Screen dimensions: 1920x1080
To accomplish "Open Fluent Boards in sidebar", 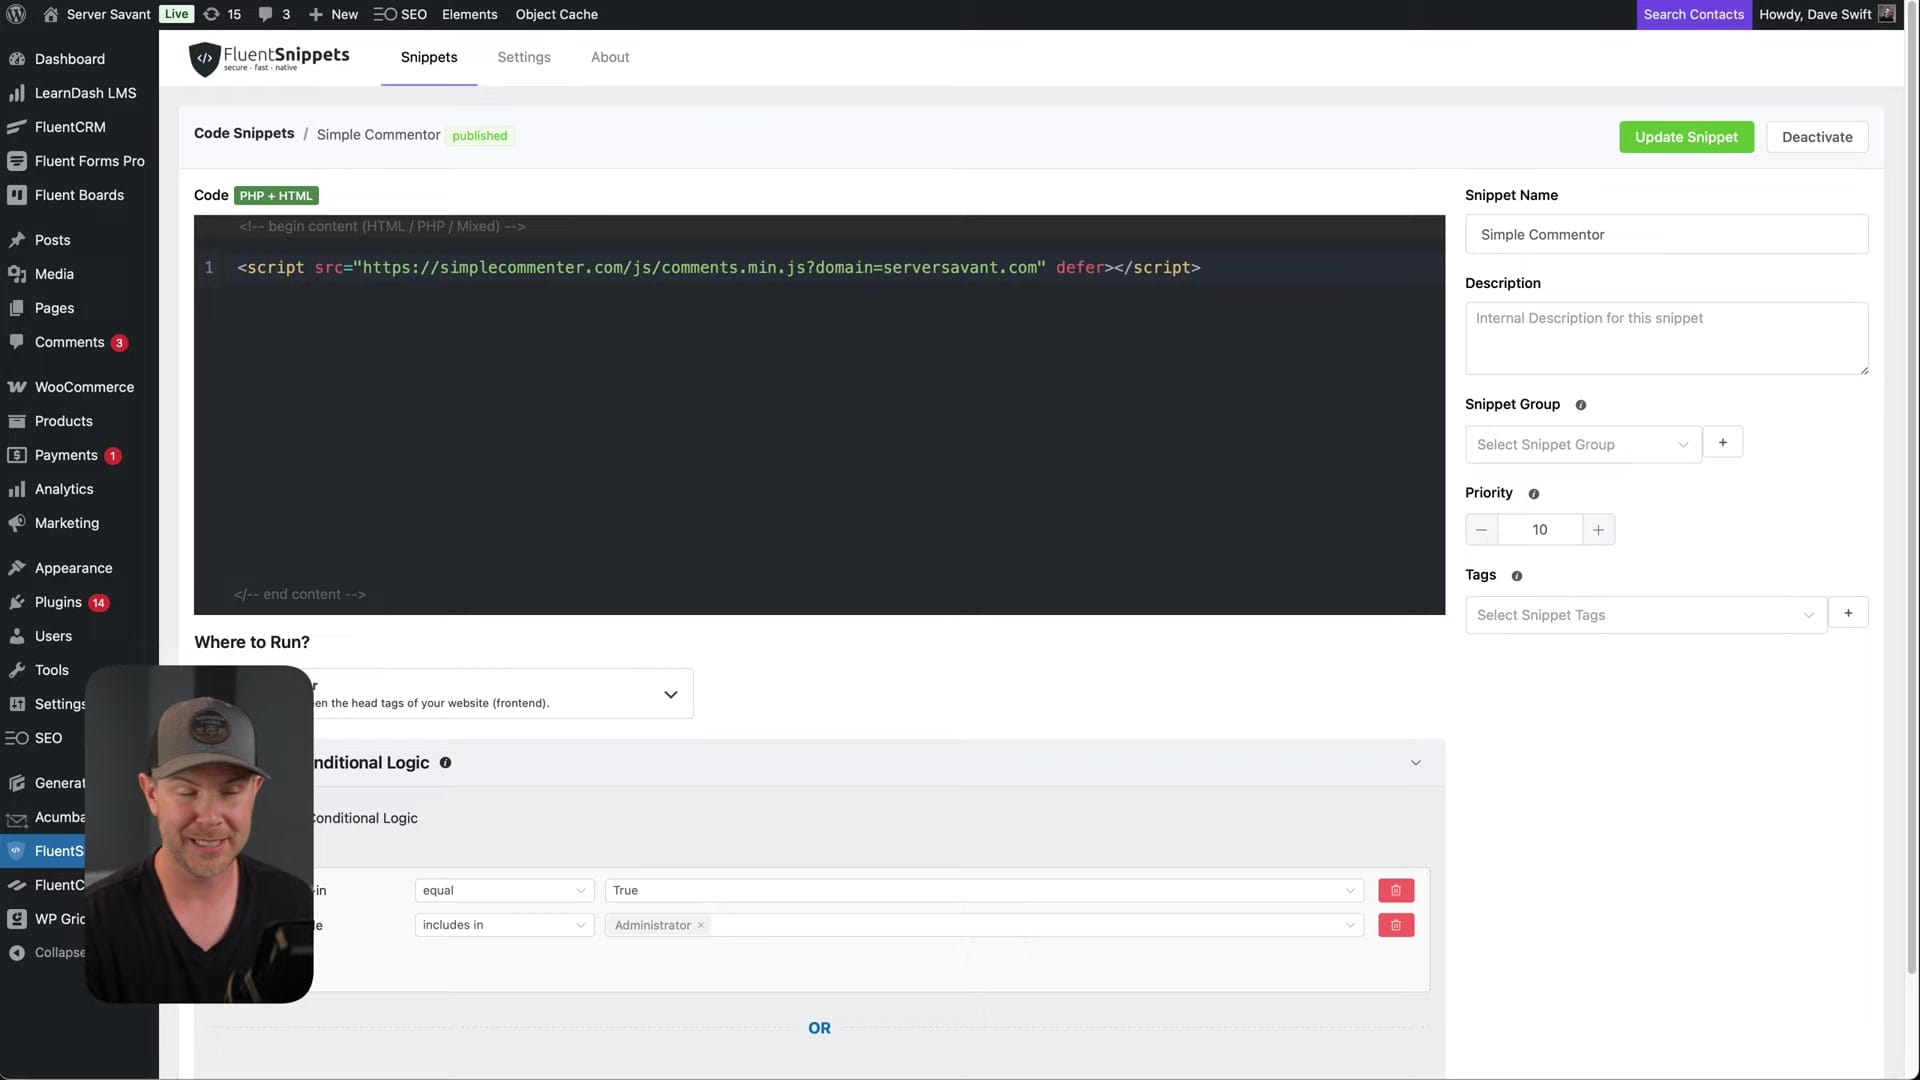I will tap(79, 195).
